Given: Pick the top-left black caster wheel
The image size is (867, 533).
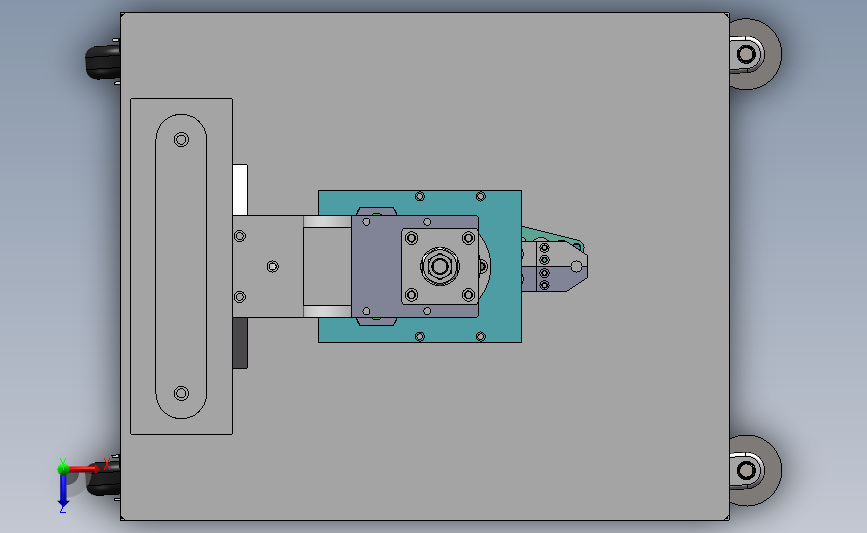Looking at the screenshot, I should [x=103, y=61].
